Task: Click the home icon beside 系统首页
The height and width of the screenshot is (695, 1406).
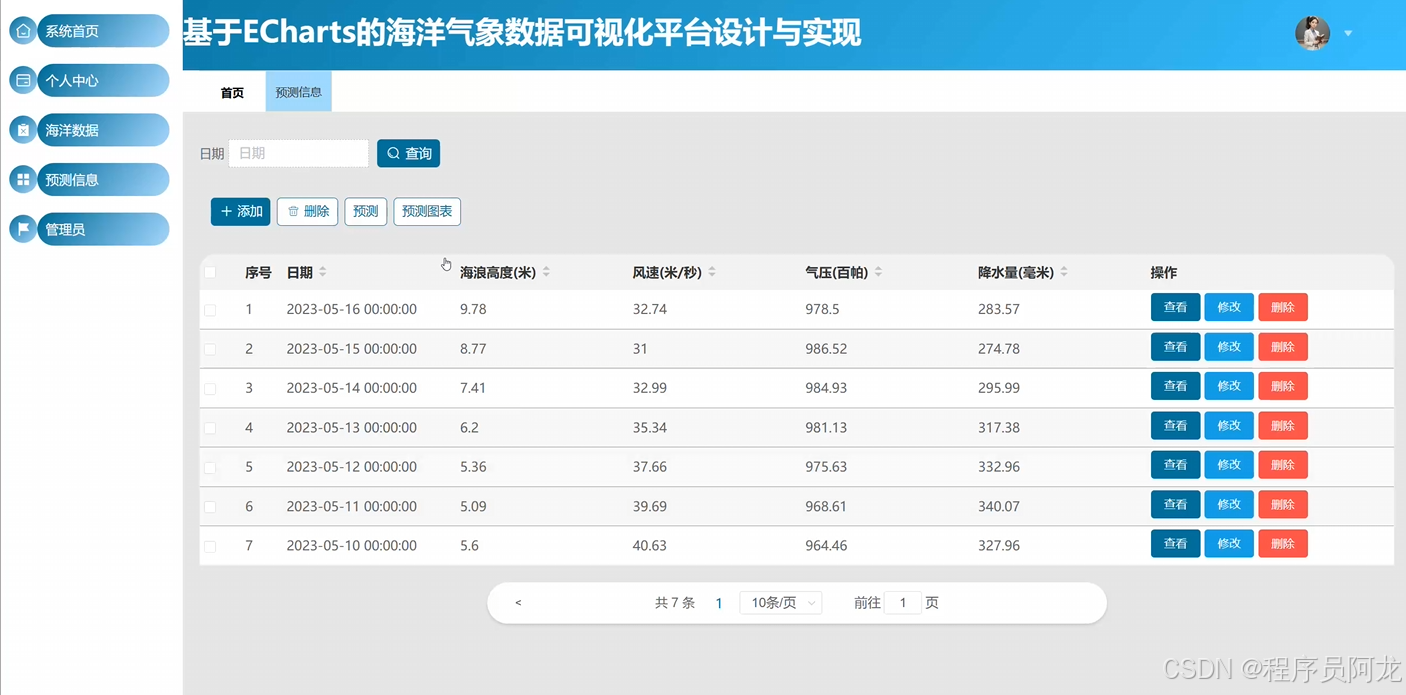Action: tap(23, 31)
